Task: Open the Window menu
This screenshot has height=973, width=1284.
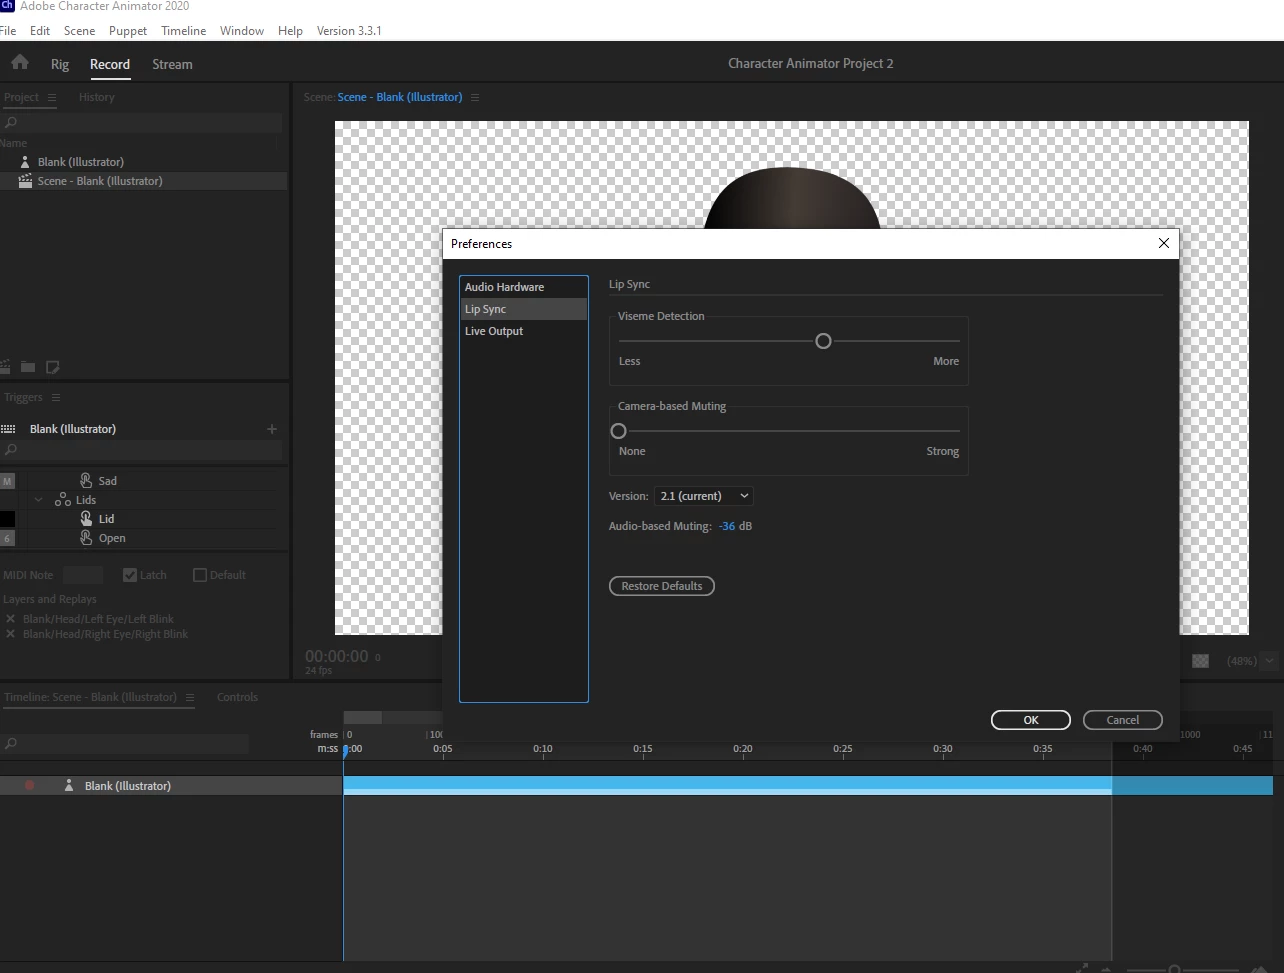Action: coord(242,31)
